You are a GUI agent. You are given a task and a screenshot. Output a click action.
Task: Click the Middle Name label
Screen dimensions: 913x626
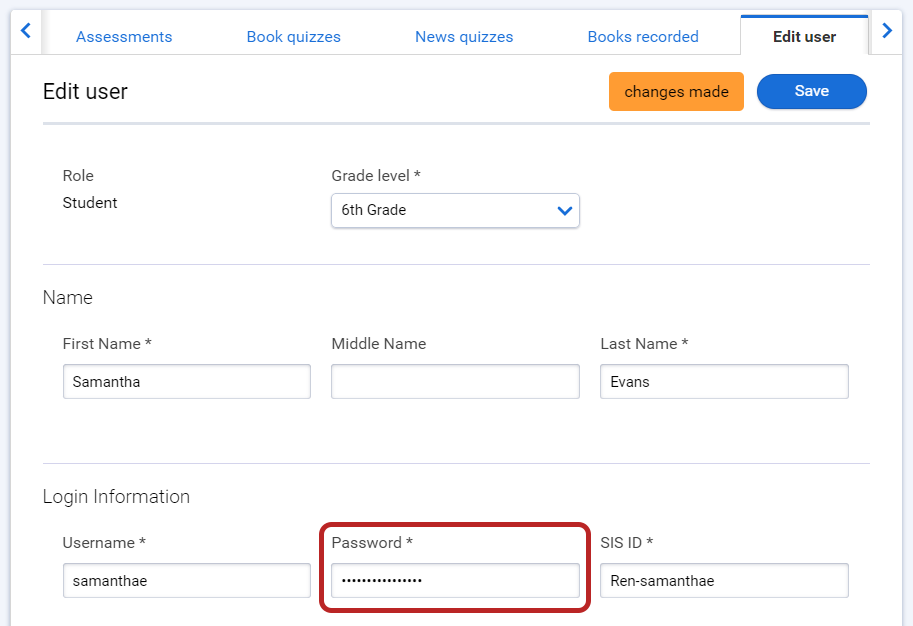click(378, 344)
